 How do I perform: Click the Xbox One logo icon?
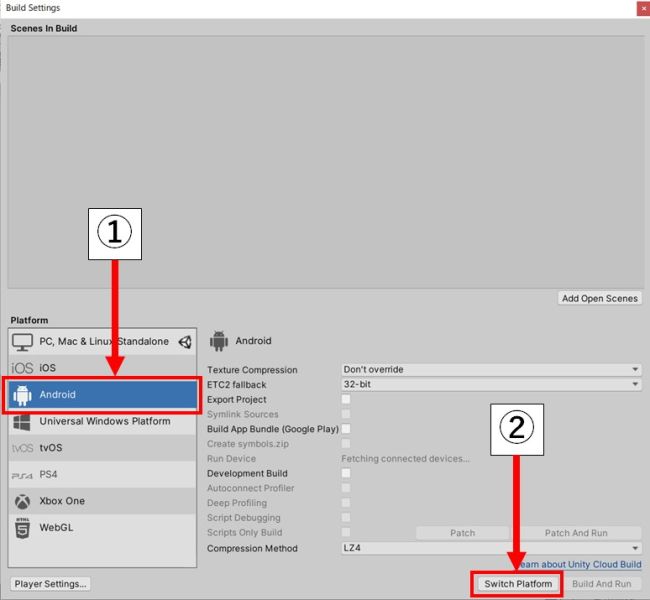pyautogui.click(x=22, y=502)
